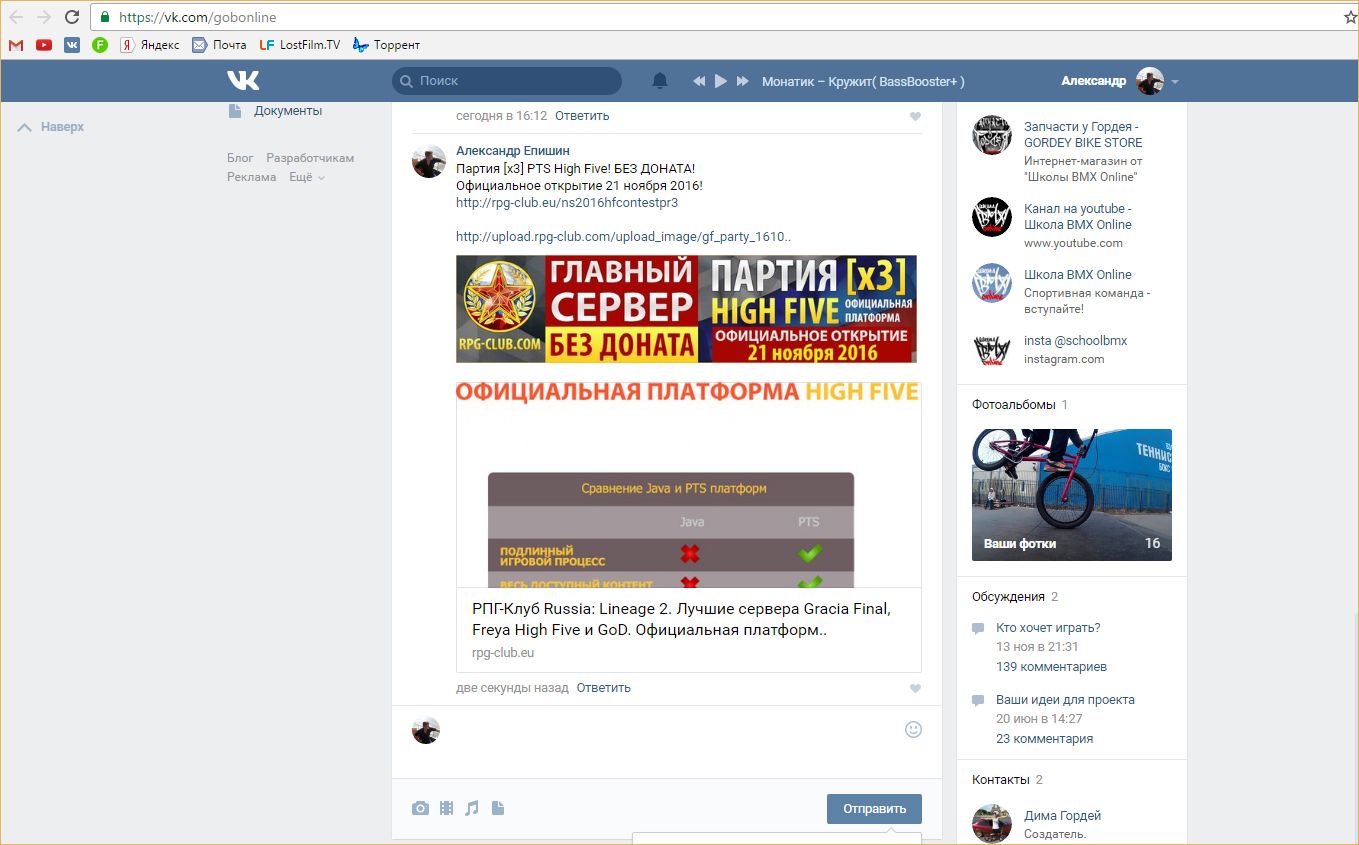Open the РПГ-Клуб Russia link preview title
1359x845 pixels.
pos(681,620)
